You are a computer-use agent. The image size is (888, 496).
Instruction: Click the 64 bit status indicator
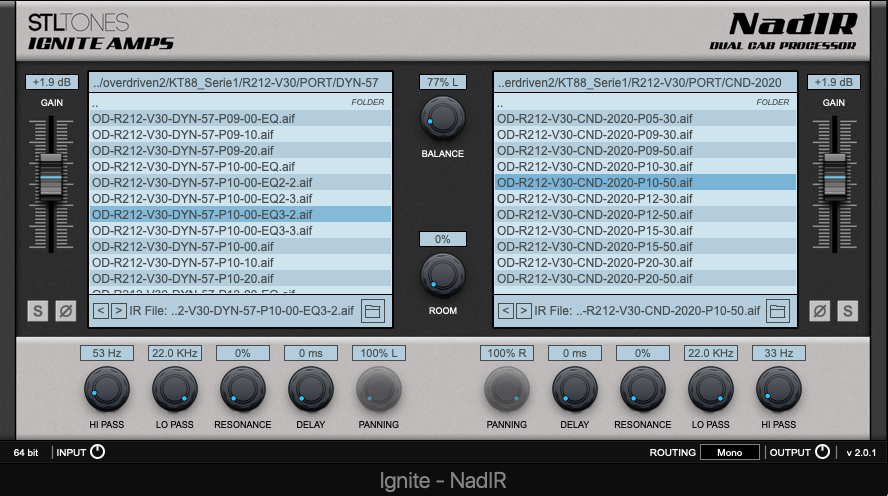pos(26,452)
